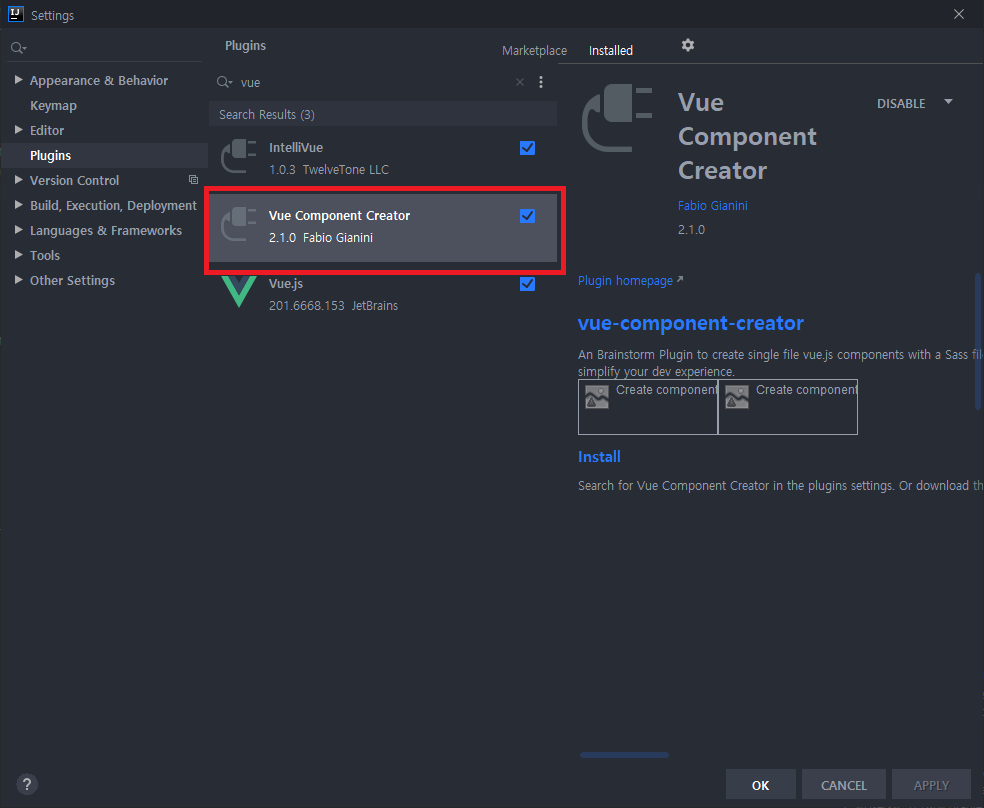Expand Appearance & Behavior section

tap(18, 80)
